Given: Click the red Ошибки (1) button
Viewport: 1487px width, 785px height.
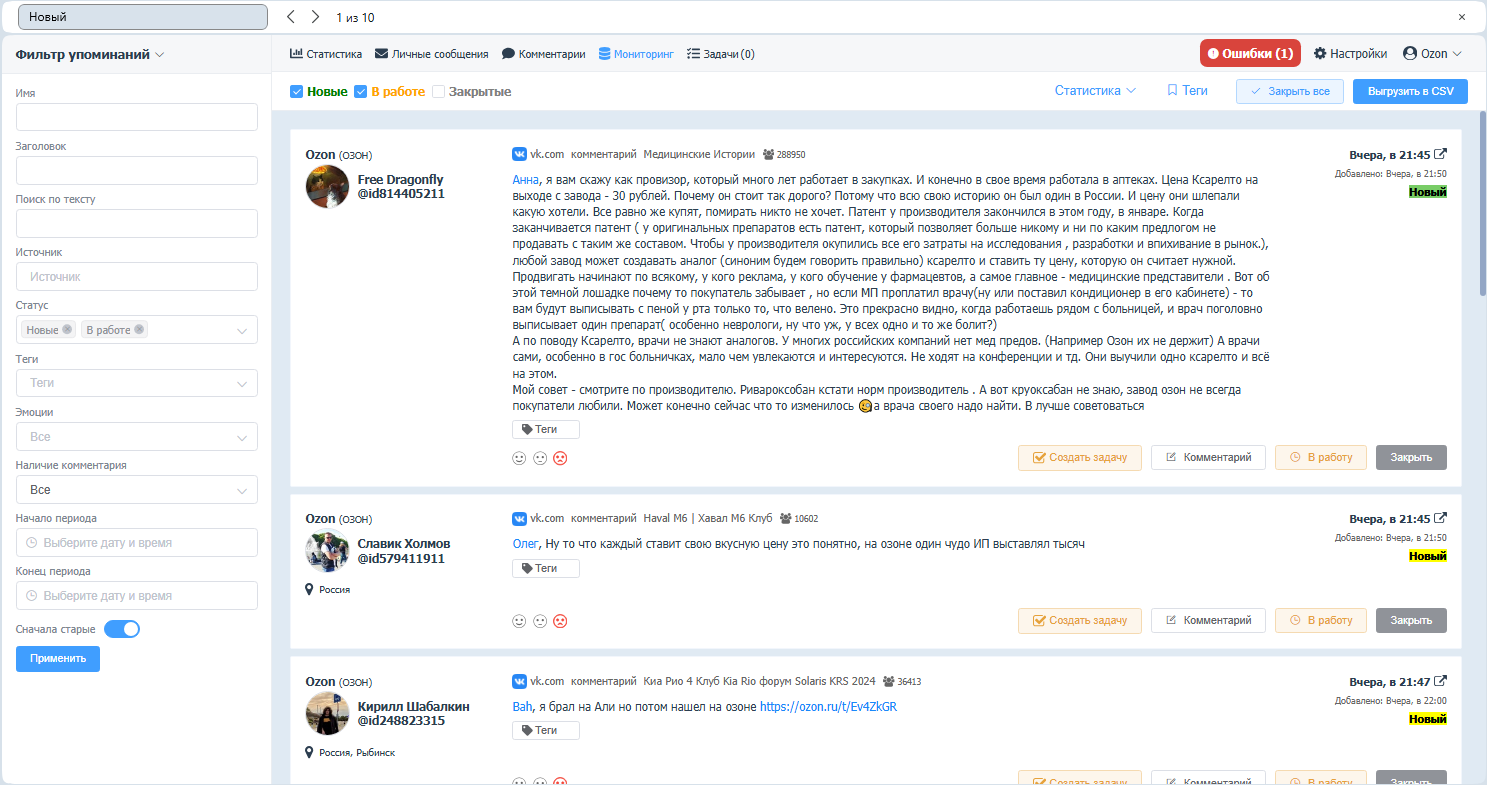Looking at the screenshot, I should (x=1250, y=54).
